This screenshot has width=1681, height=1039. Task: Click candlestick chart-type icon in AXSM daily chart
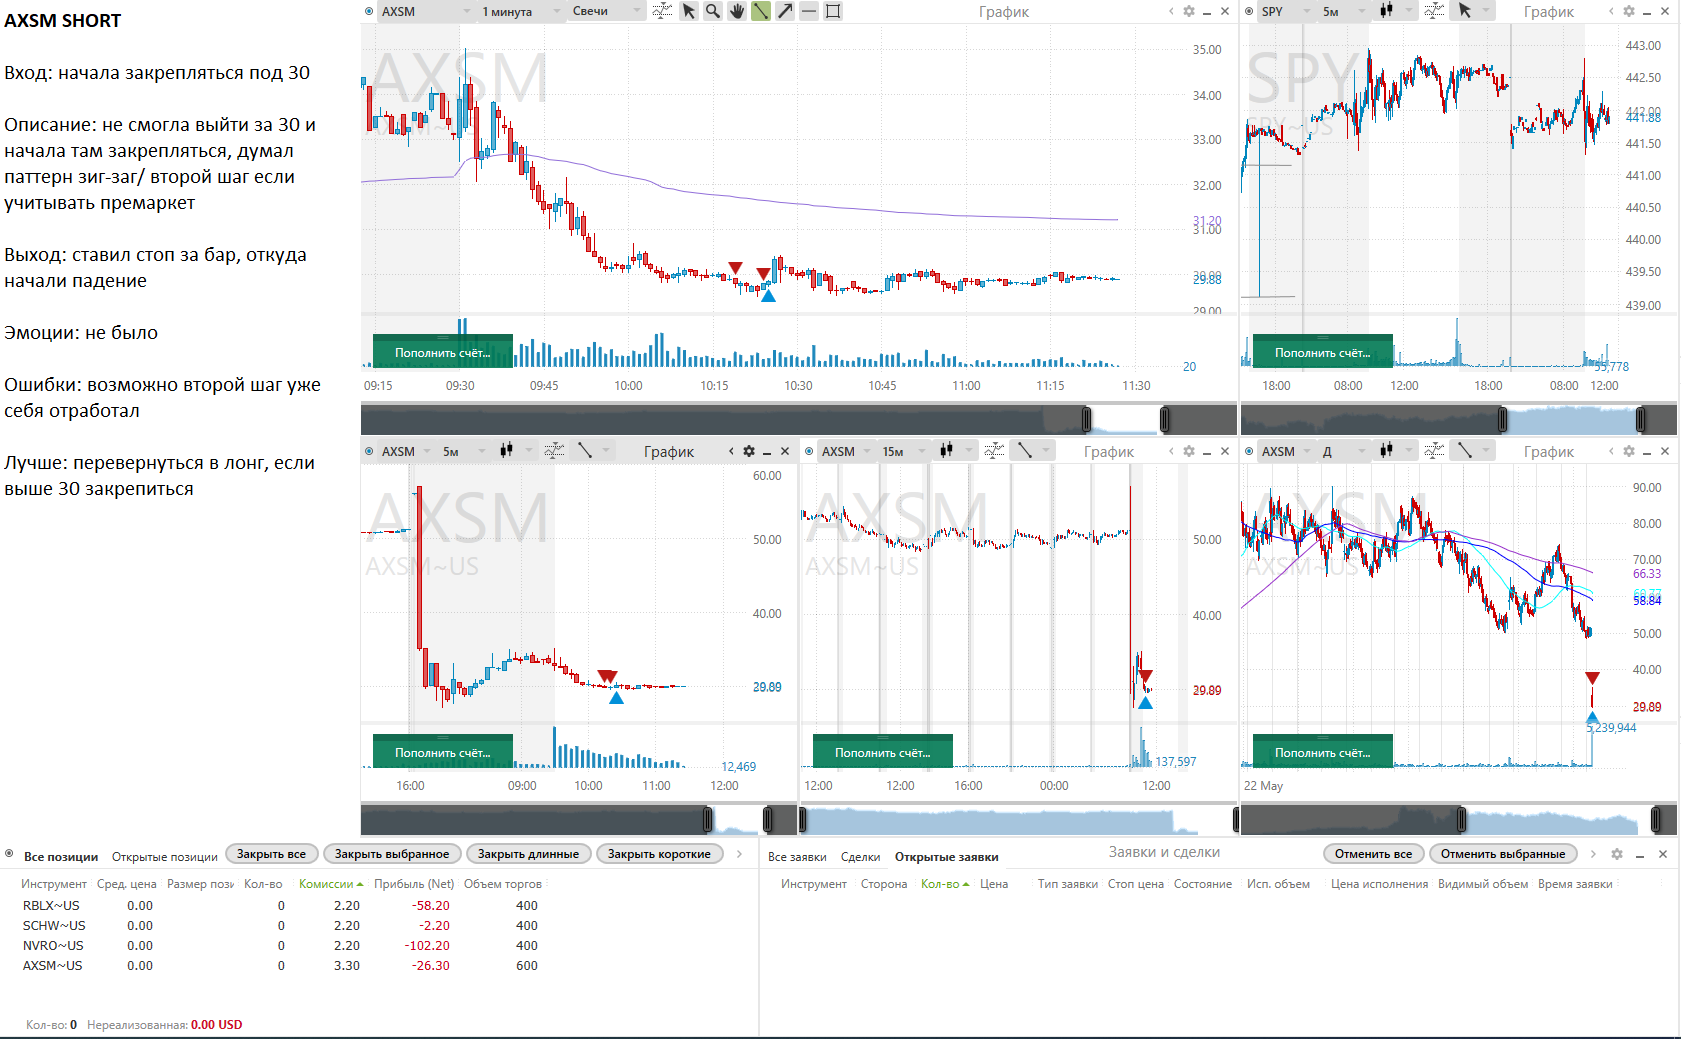(1386, 451)
